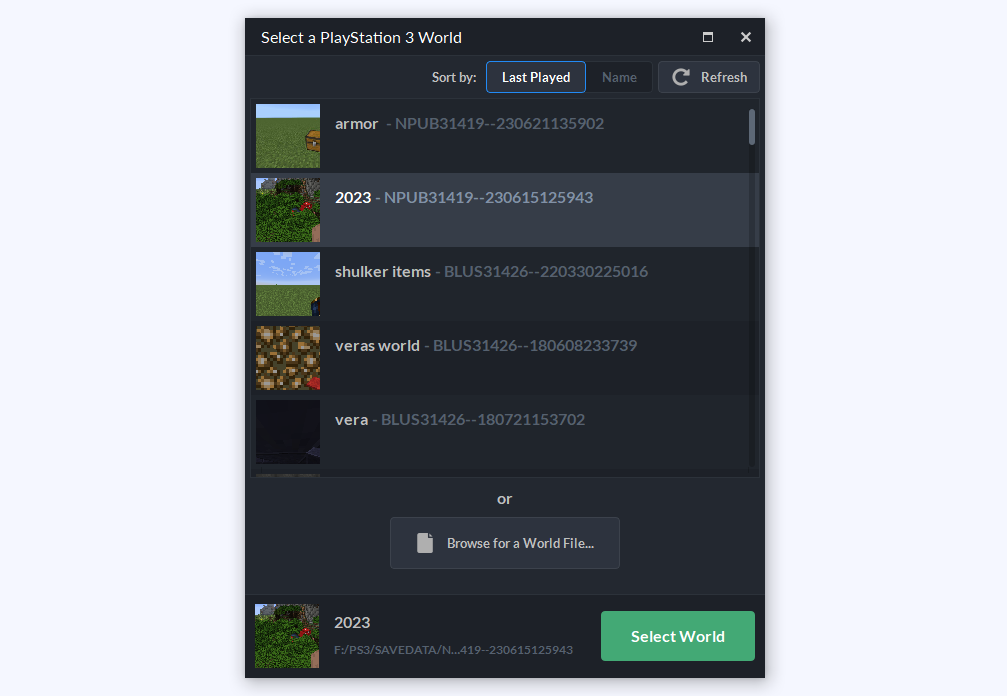
Task: Click the selected 2023 preview thumbnail at bottom
Action: [286, 636]
